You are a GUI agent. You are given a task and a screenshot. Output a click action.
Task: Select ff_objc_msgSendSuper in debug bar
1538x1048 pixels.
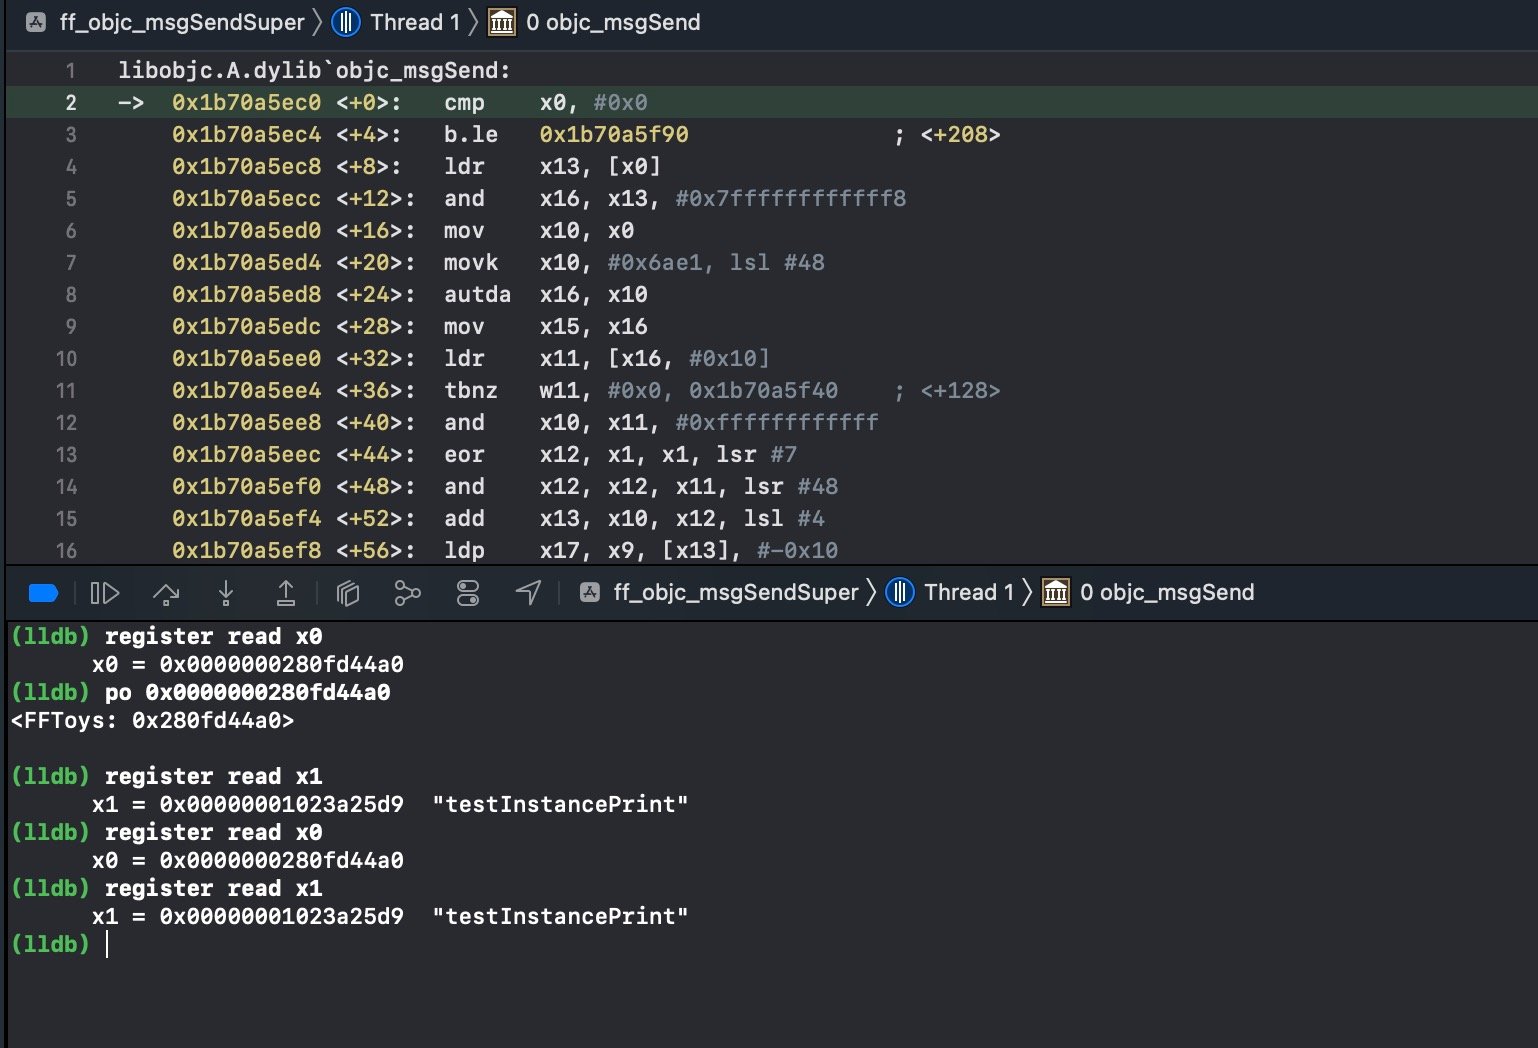pos(736,592)
